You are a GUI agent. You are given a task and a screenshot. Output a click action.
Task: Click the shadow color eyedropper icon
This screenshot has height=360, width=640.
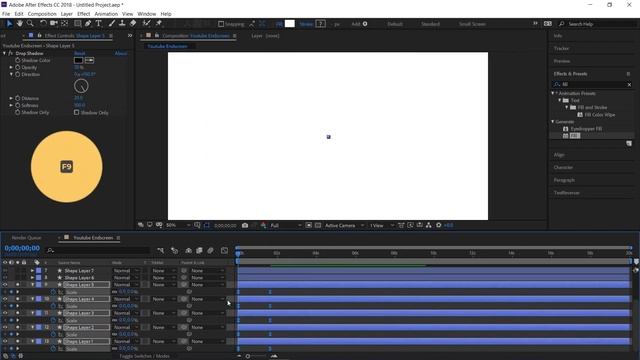pyautogui.click(x=89, y=60)
